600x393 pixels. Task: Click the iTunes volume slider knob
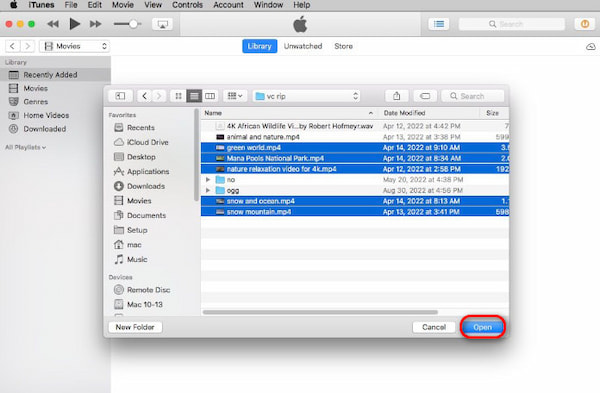click(x=133, y=24)
